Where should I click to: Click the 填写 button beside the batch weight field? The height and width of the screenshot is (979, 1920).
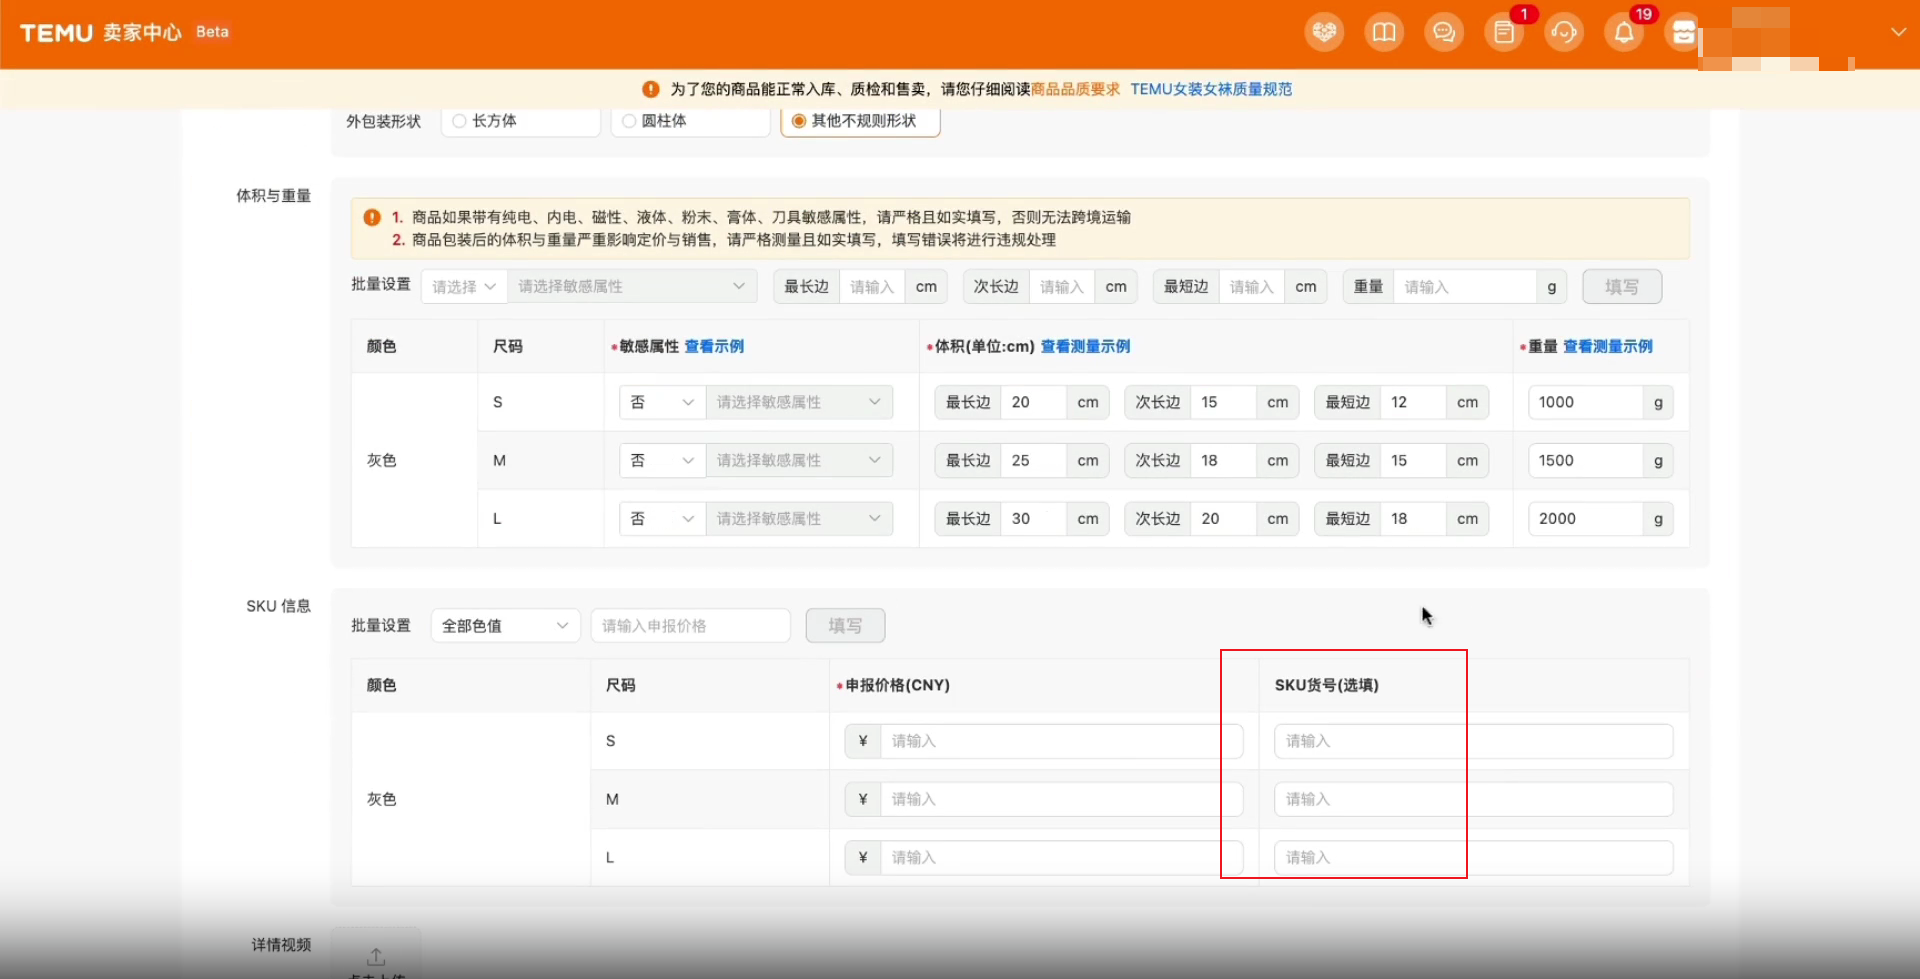tap(1621, 287)
